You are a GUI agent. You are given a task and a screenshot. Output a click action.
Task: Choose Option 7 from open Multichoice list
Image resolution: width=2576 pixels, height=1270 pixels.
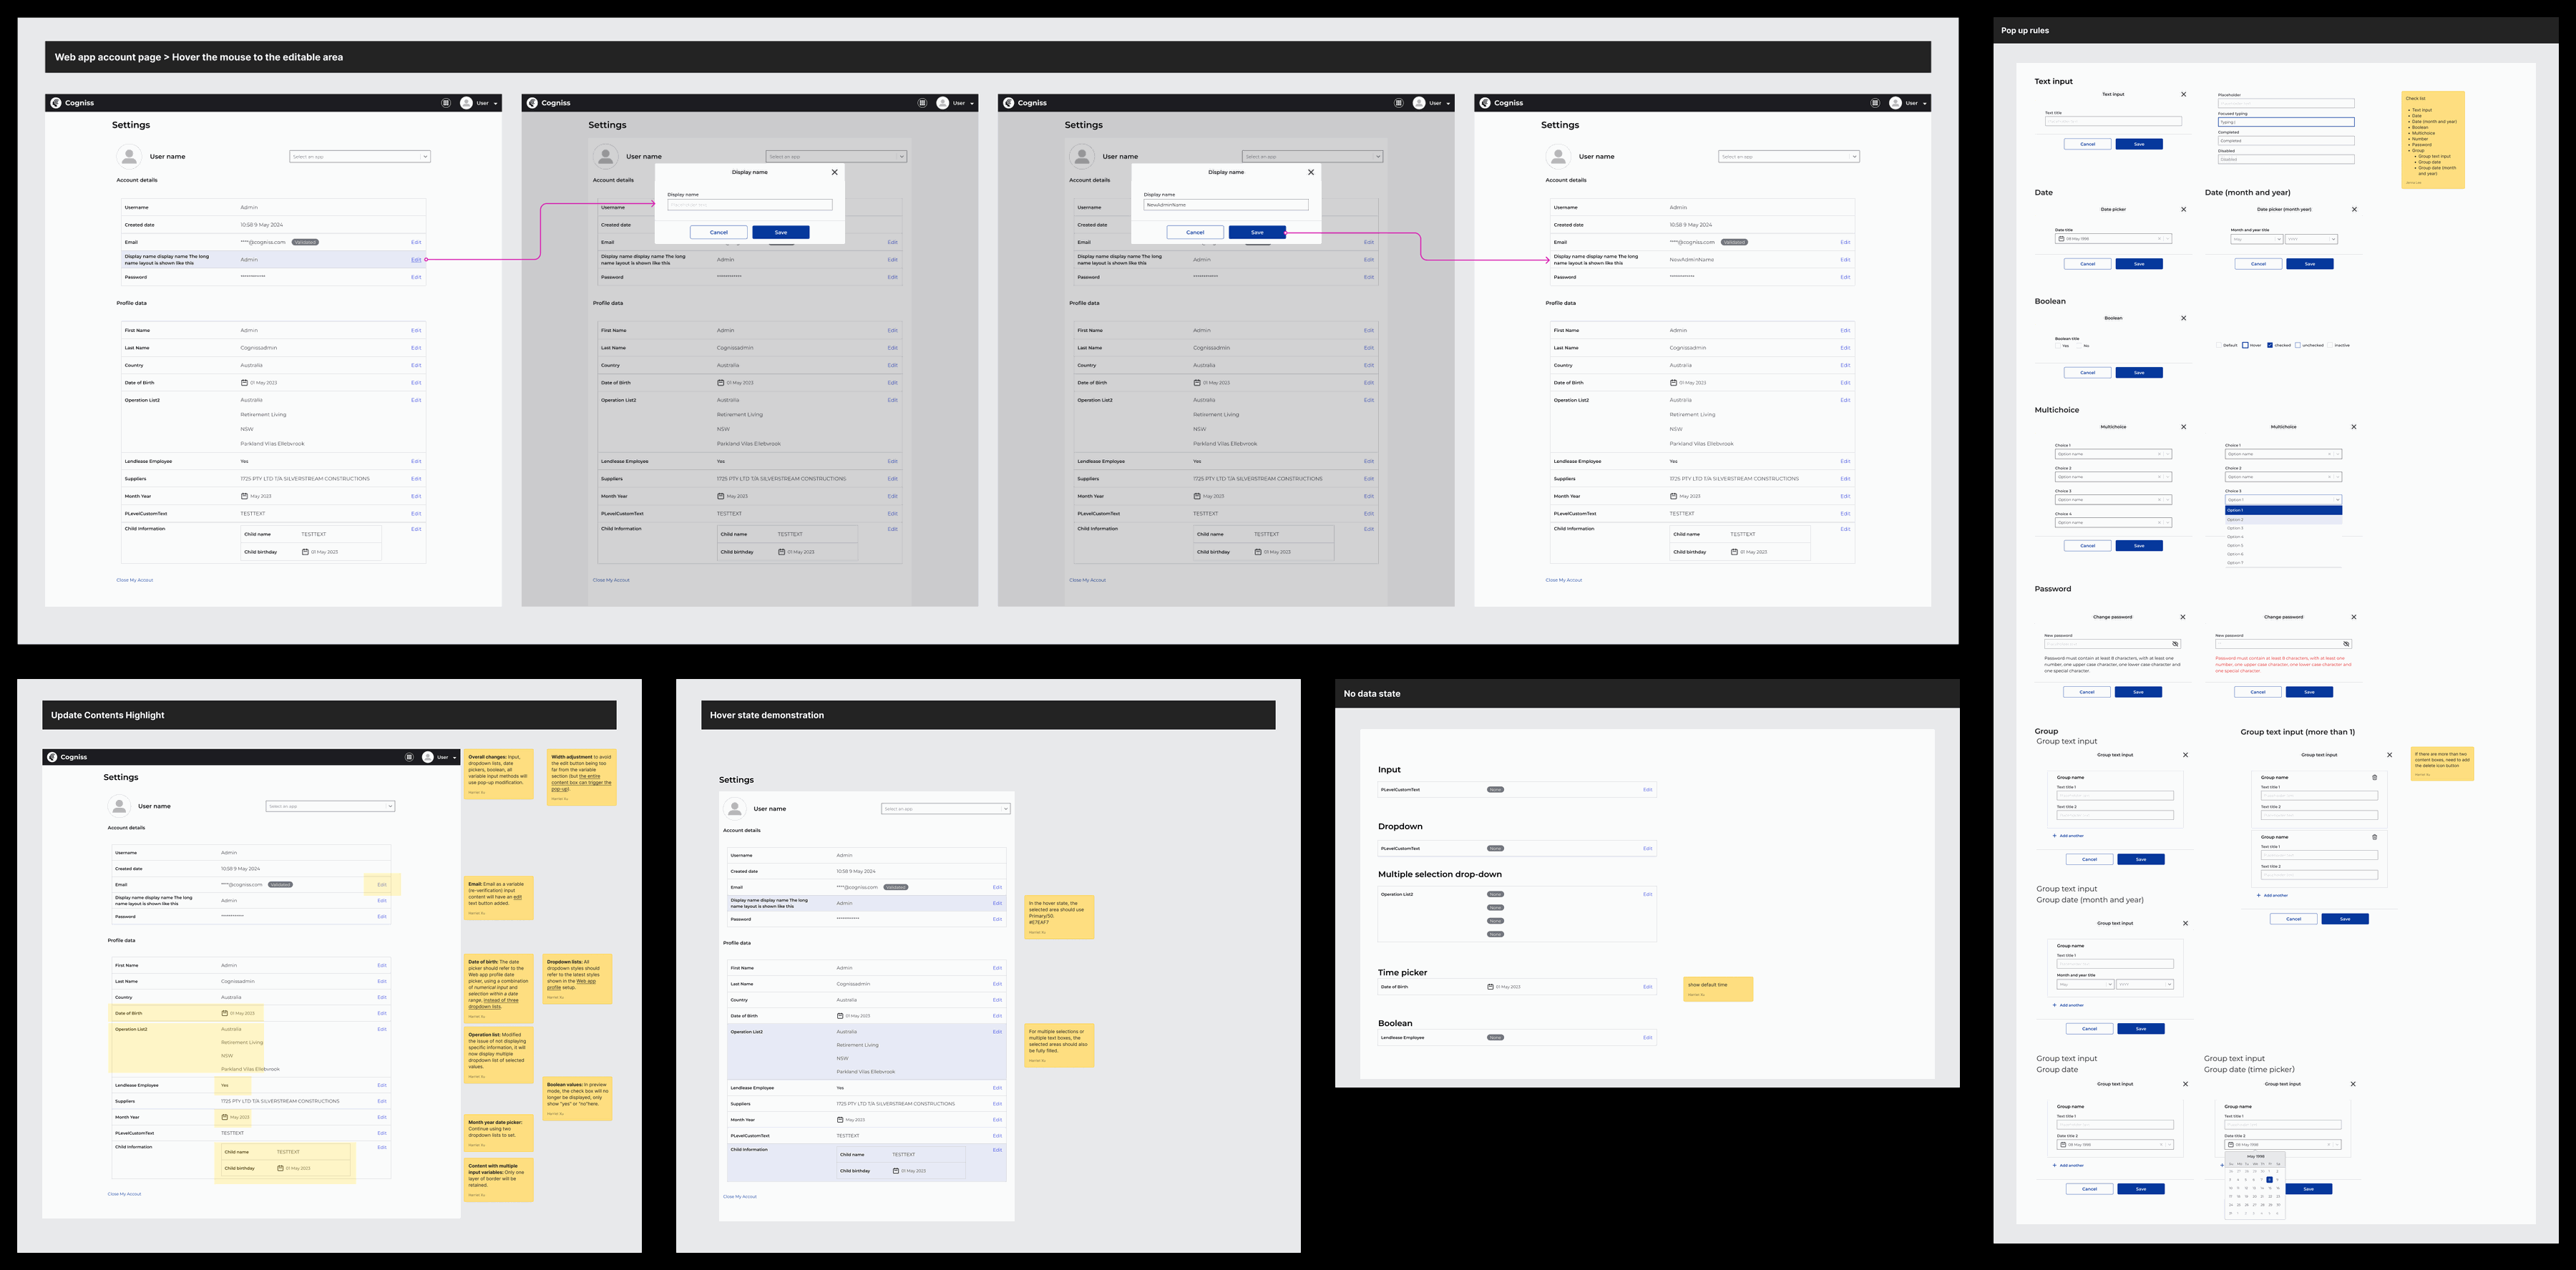pyautogui.click(x=2283, y=563)
